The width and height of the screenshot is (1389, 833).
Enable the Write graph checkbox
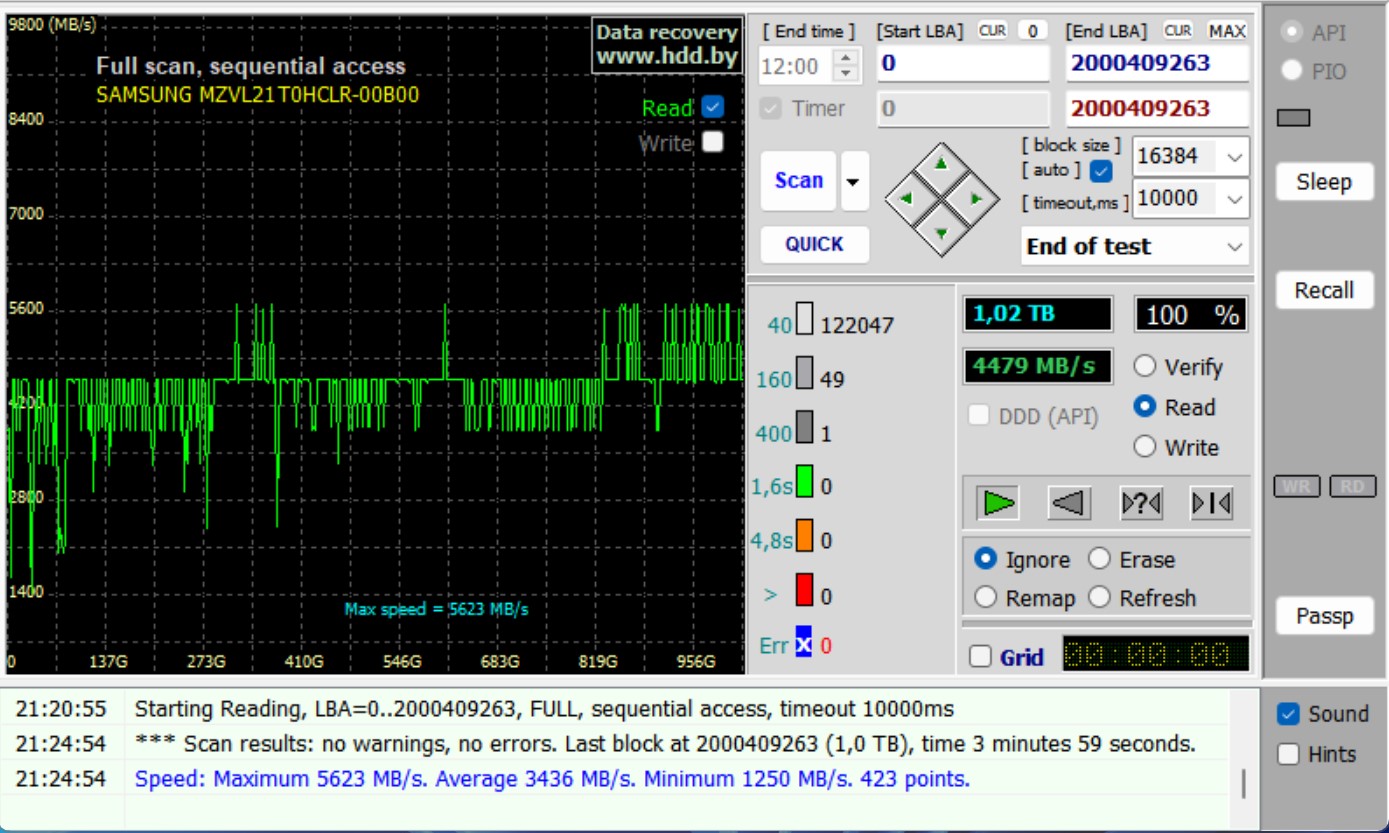coord(712,142)
